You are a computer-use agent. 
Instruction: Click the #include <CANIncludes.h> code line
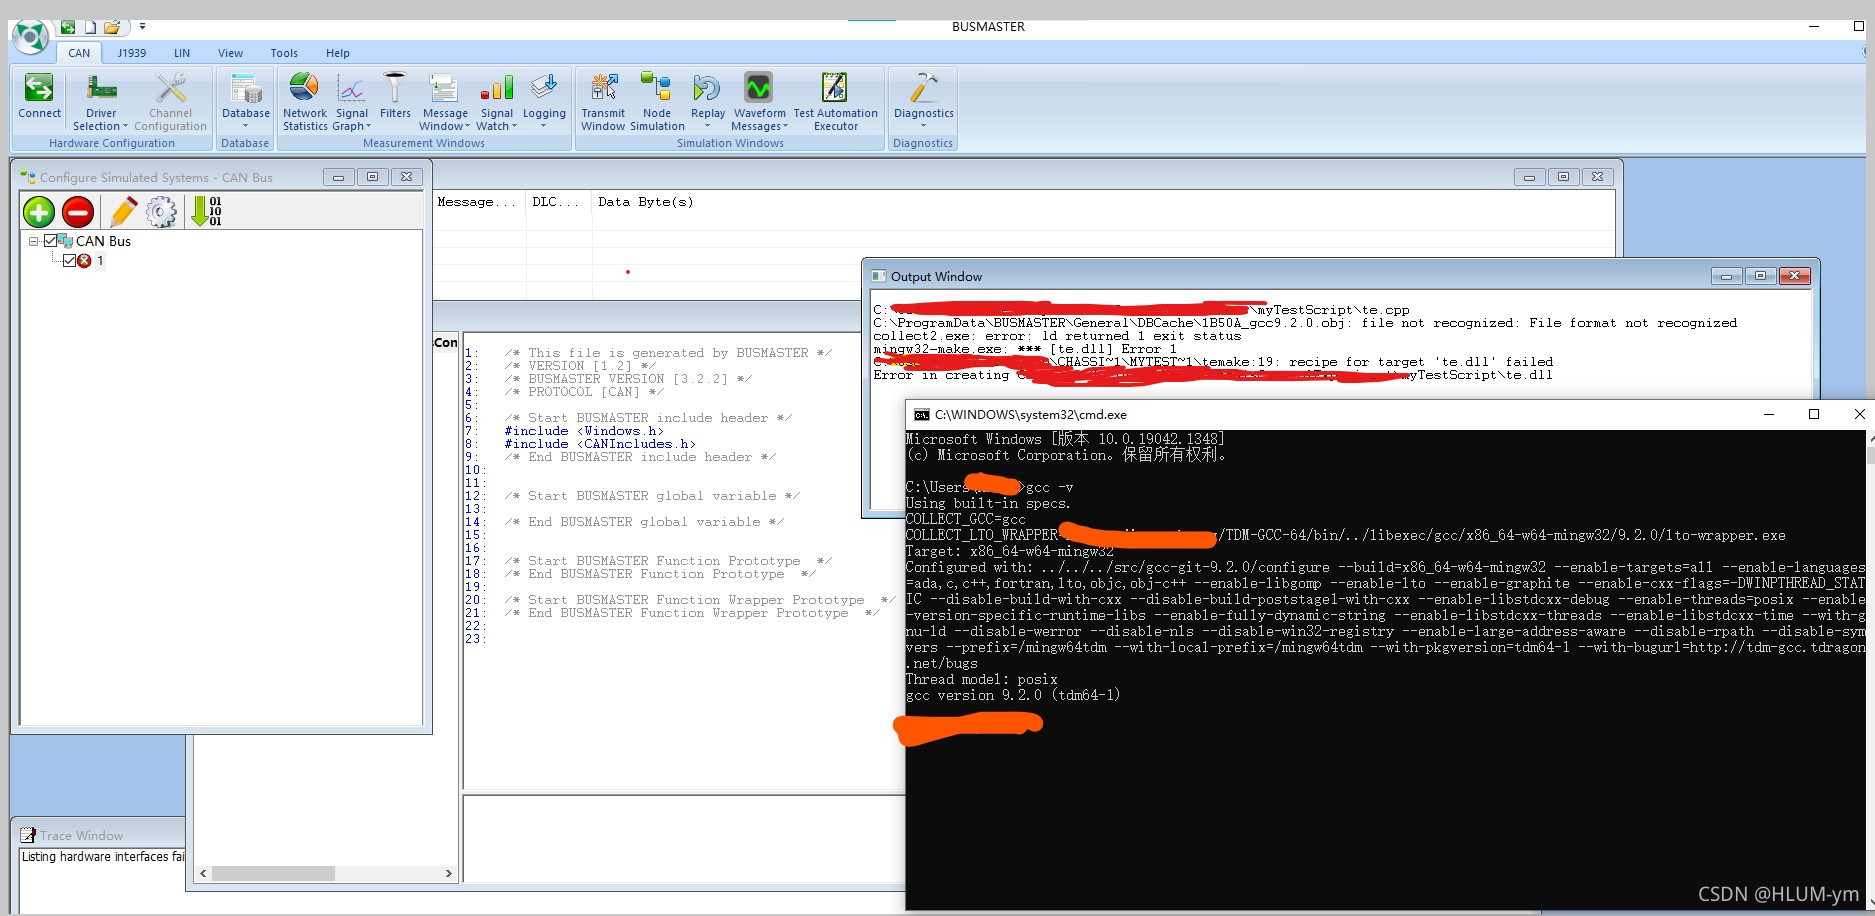pos(600,444)
